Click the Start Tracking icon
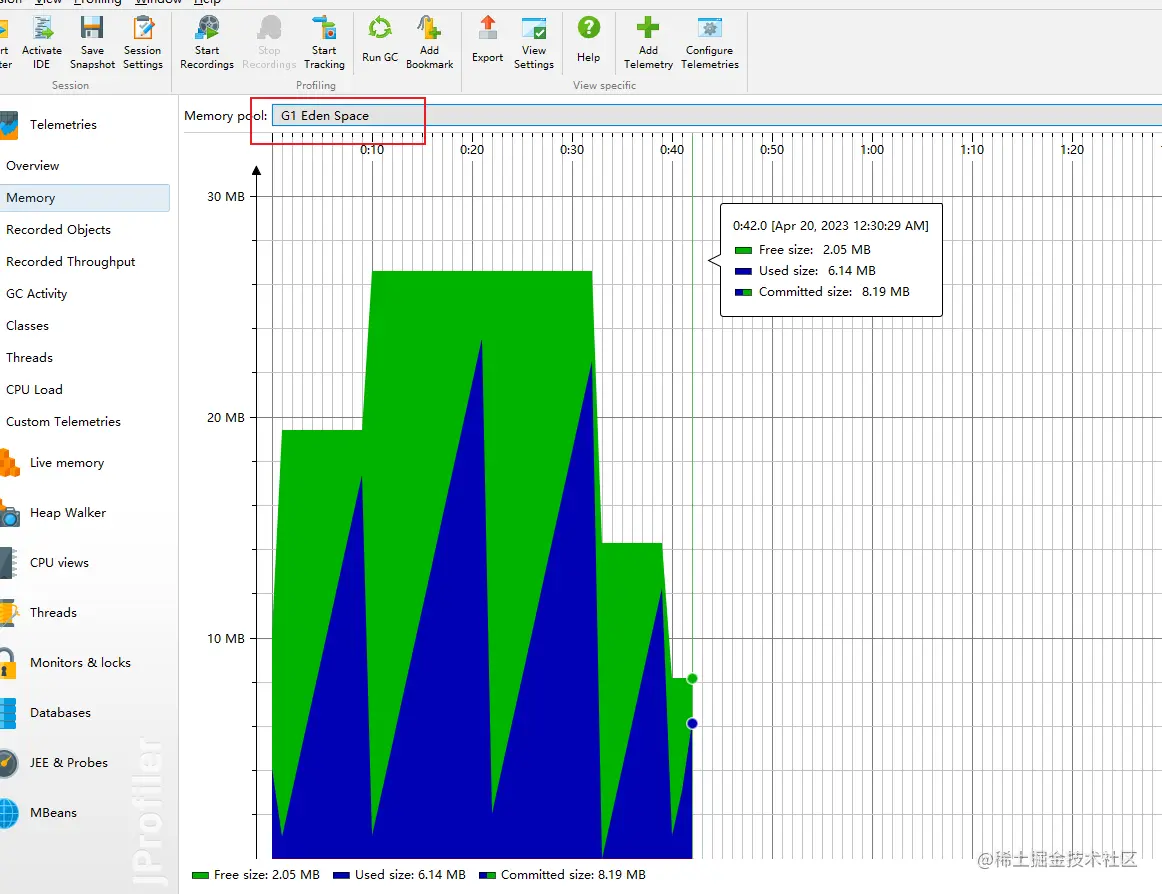The image size is (1162, 894). 324,29
